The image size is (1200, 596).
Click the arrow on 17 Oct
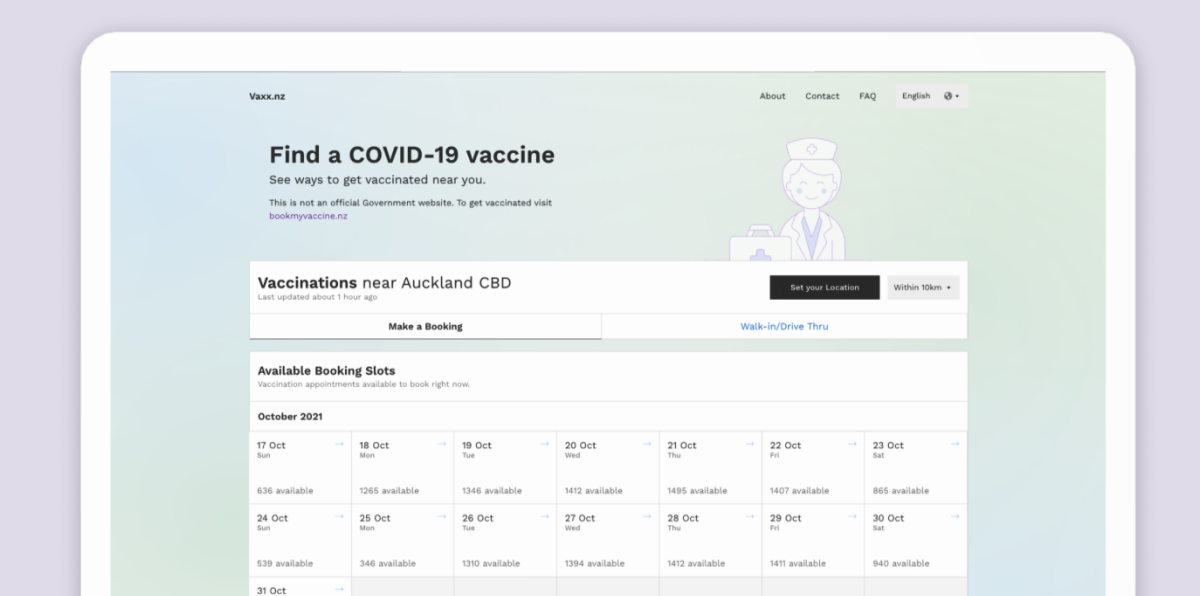[339, 444]
